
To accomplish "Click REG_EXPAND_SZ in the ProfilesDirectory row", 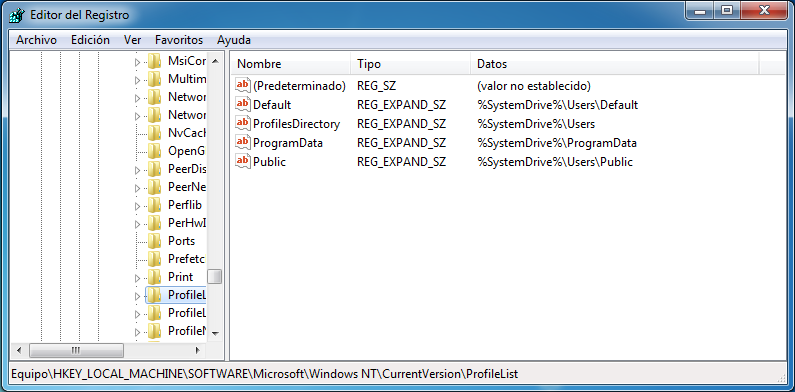I will pos(402,124).
